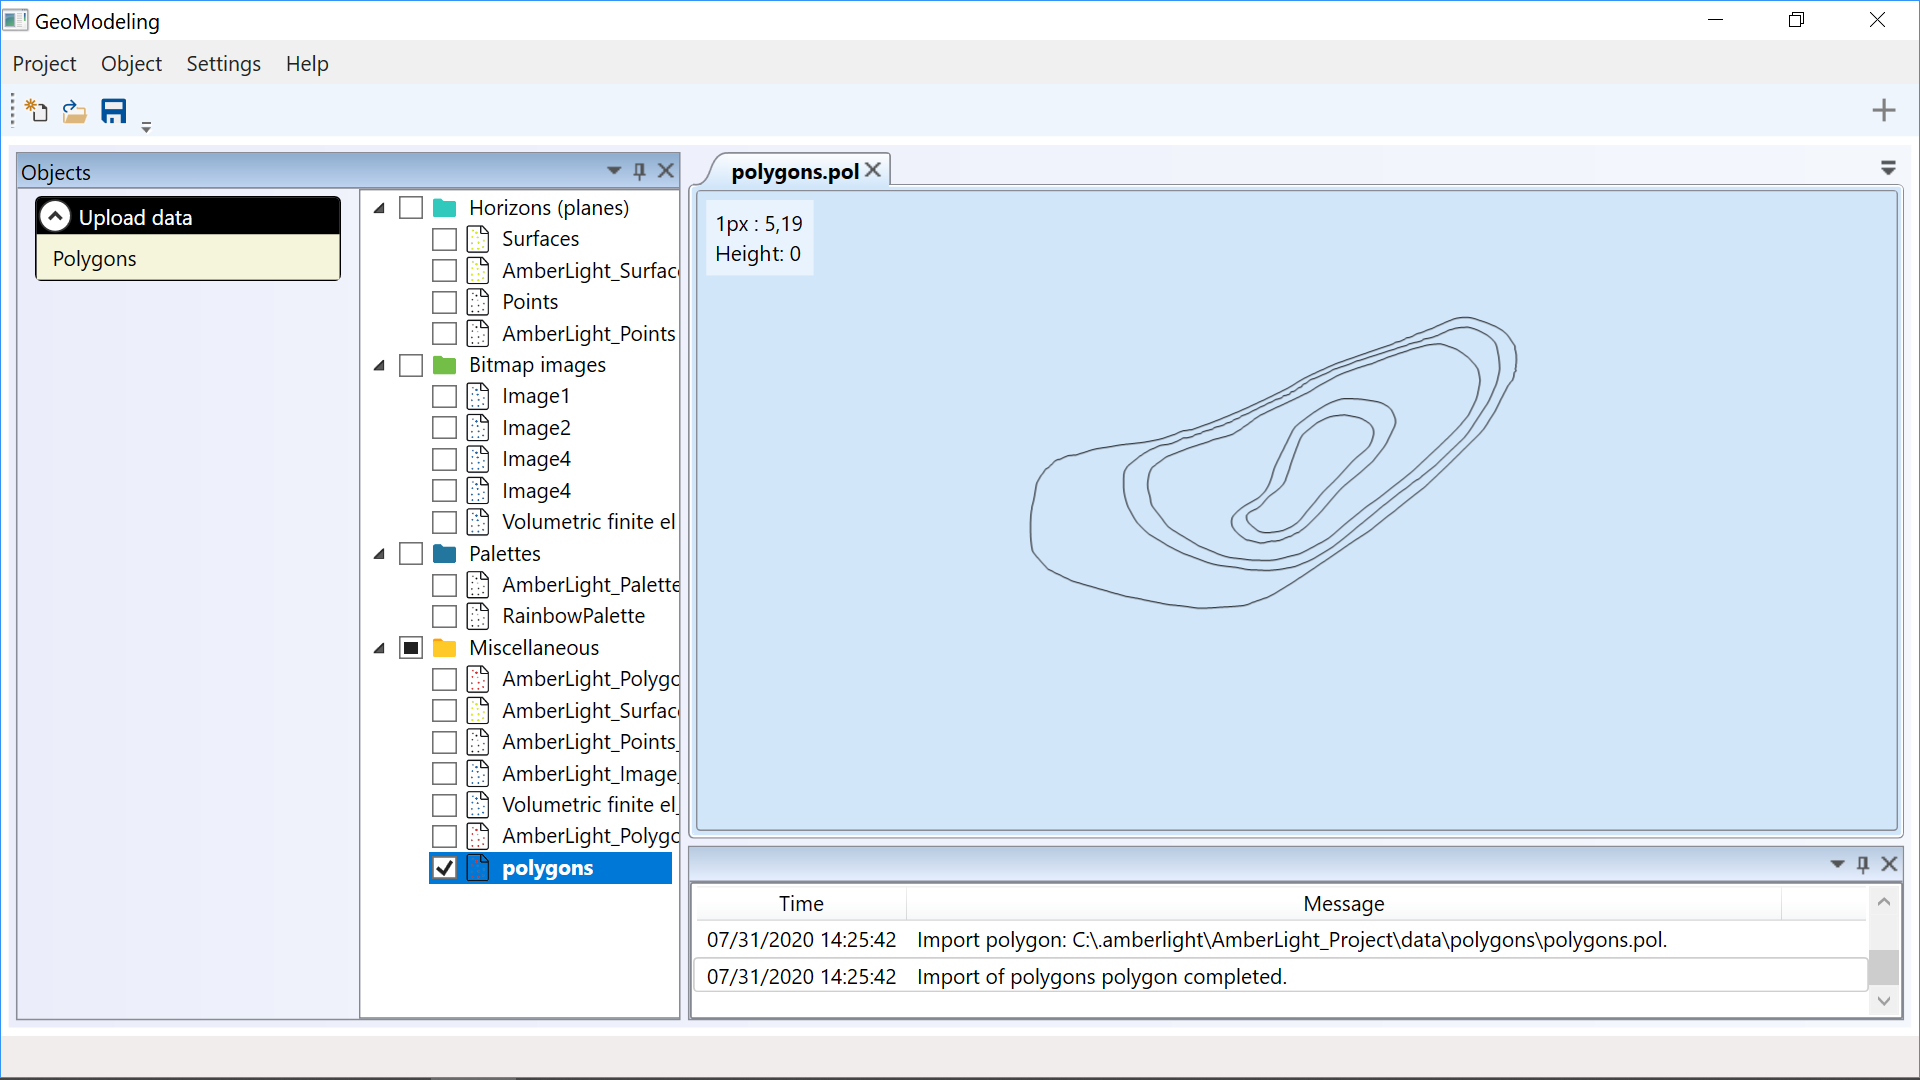The image size is (1920, 1080).
Task: Enable the Image1 checkbox
Action: [x=445, y=396]
